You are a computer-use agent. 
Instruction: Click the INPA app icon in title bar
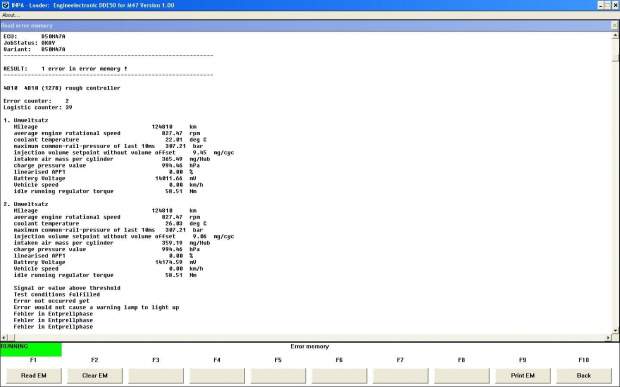(x=5, y=5)
